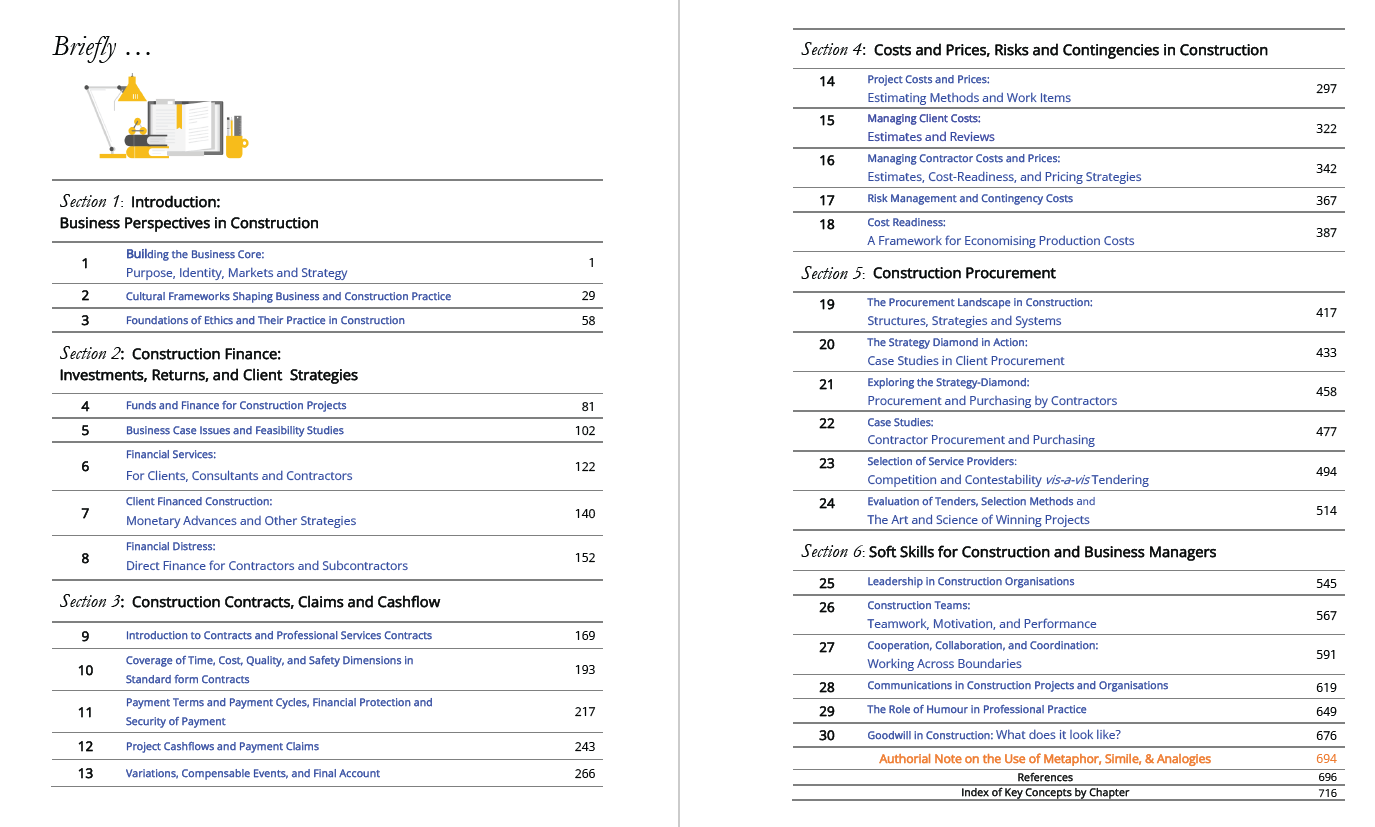Open Variations, Compensable Events, and Final Account

pos(252,774)
